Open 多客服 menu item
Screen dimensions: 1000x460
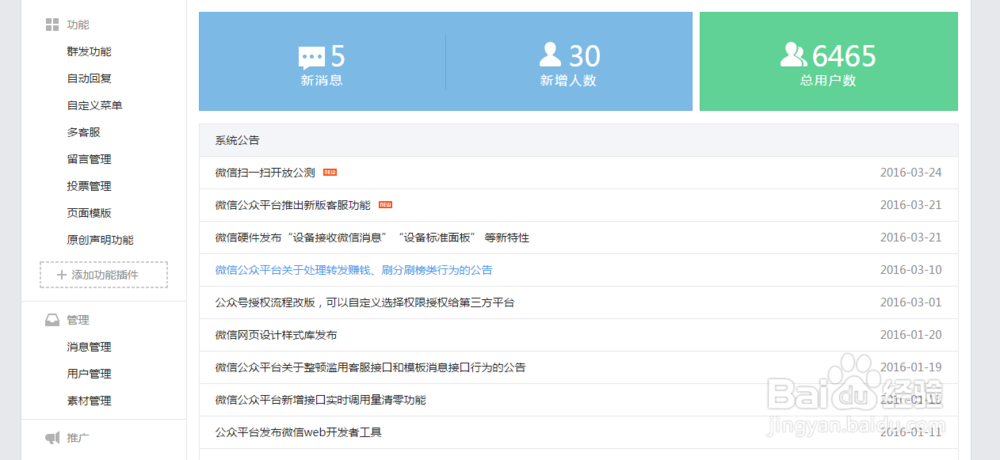click(x=84, y=132)
